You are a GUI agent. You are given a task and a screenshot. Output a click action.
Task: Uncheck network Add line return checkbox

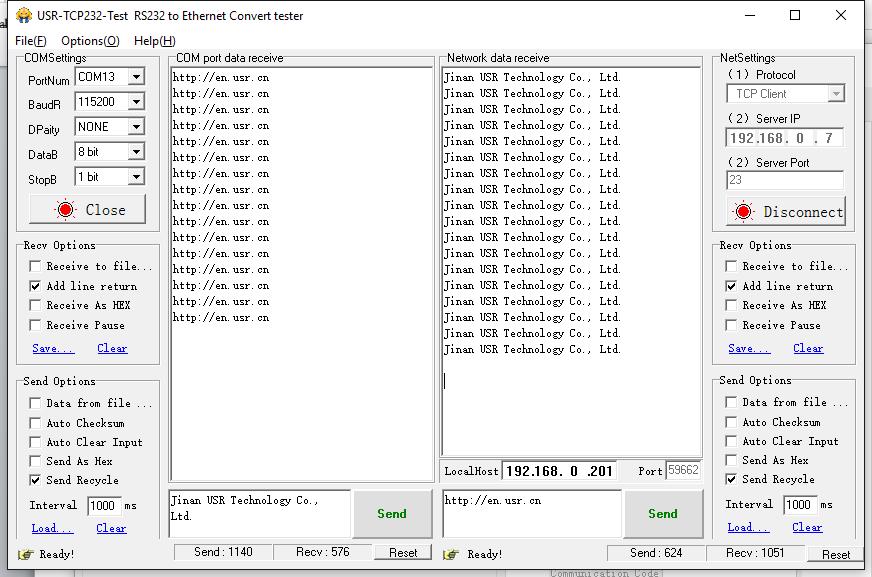(x=731, y=286)
